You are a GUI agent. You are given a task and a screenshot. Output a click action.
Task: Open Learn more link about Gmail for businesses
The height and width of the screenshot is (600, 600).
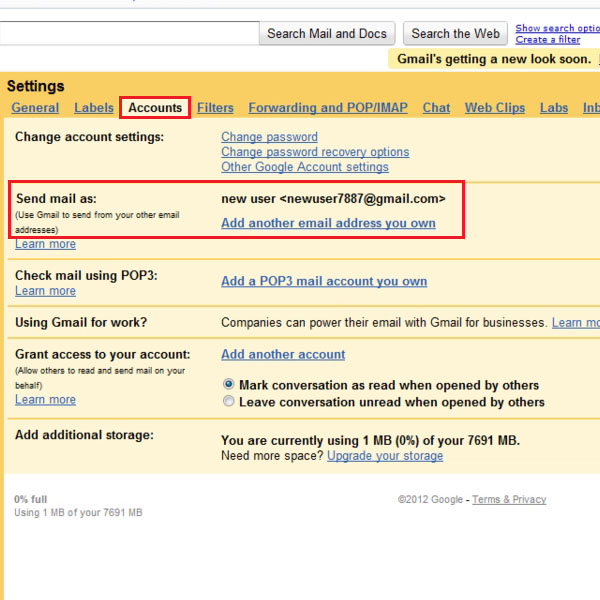(576, 323)
